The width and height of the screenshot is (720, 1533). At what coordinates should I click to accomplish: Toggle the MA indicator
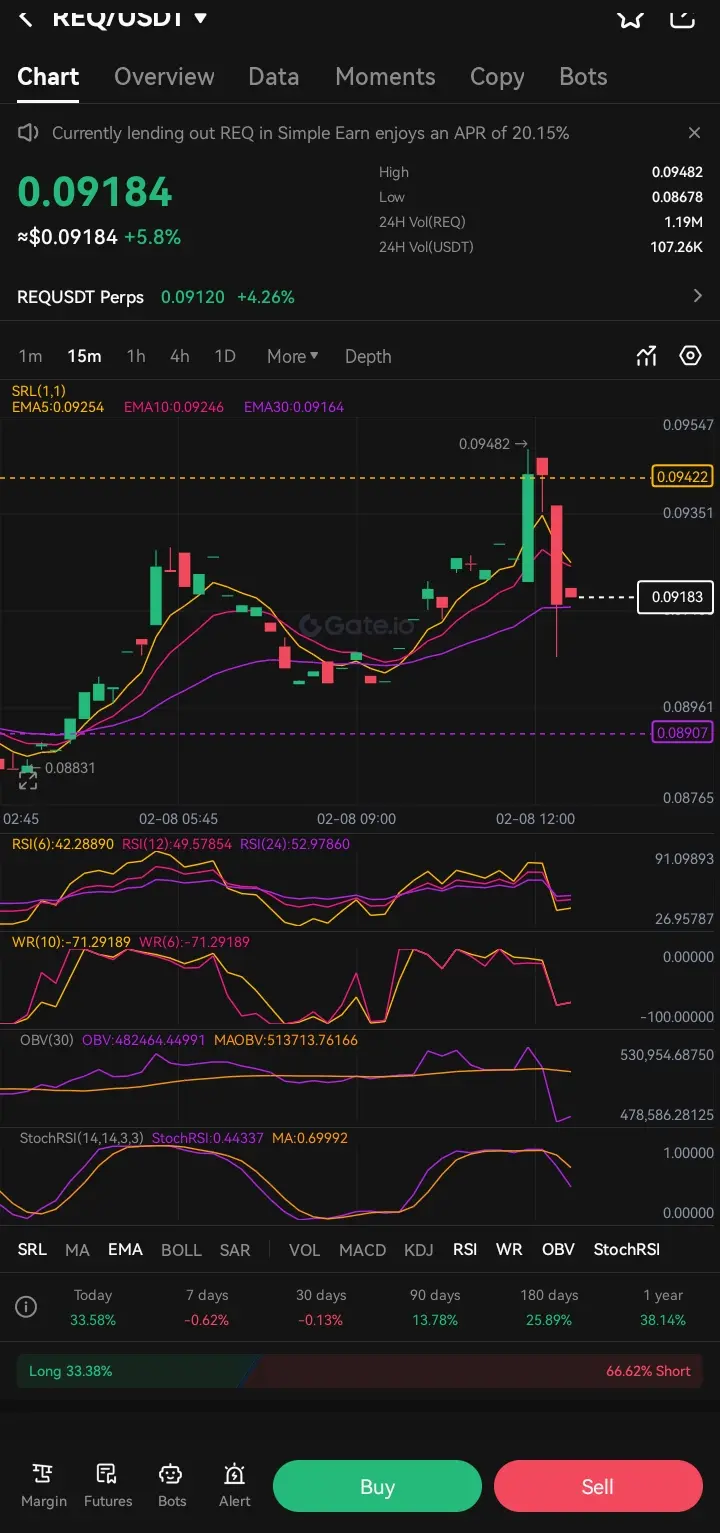(x=77, y=1249)
